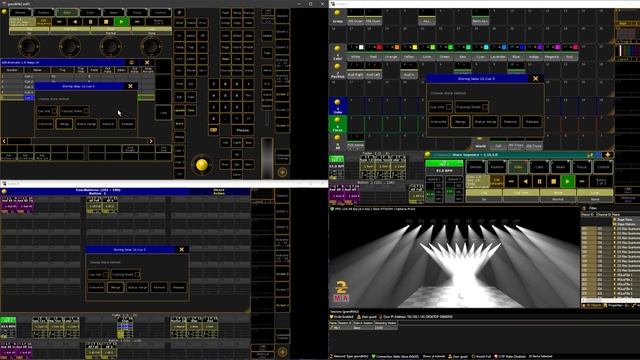Click the yellow MA key beside Please
Viewport: 640px width, 360px height.
point(213,130)
